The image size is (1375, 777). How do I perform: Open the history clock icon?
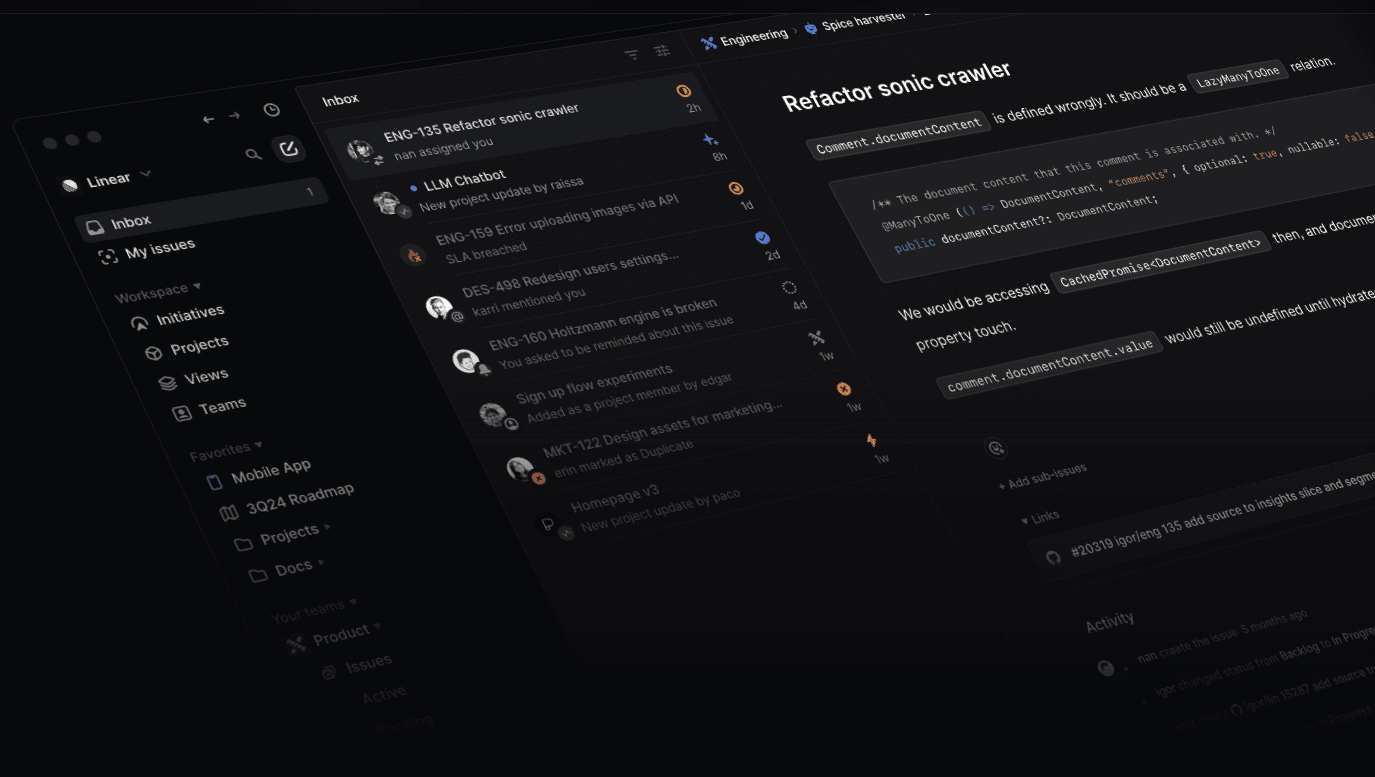272,110
